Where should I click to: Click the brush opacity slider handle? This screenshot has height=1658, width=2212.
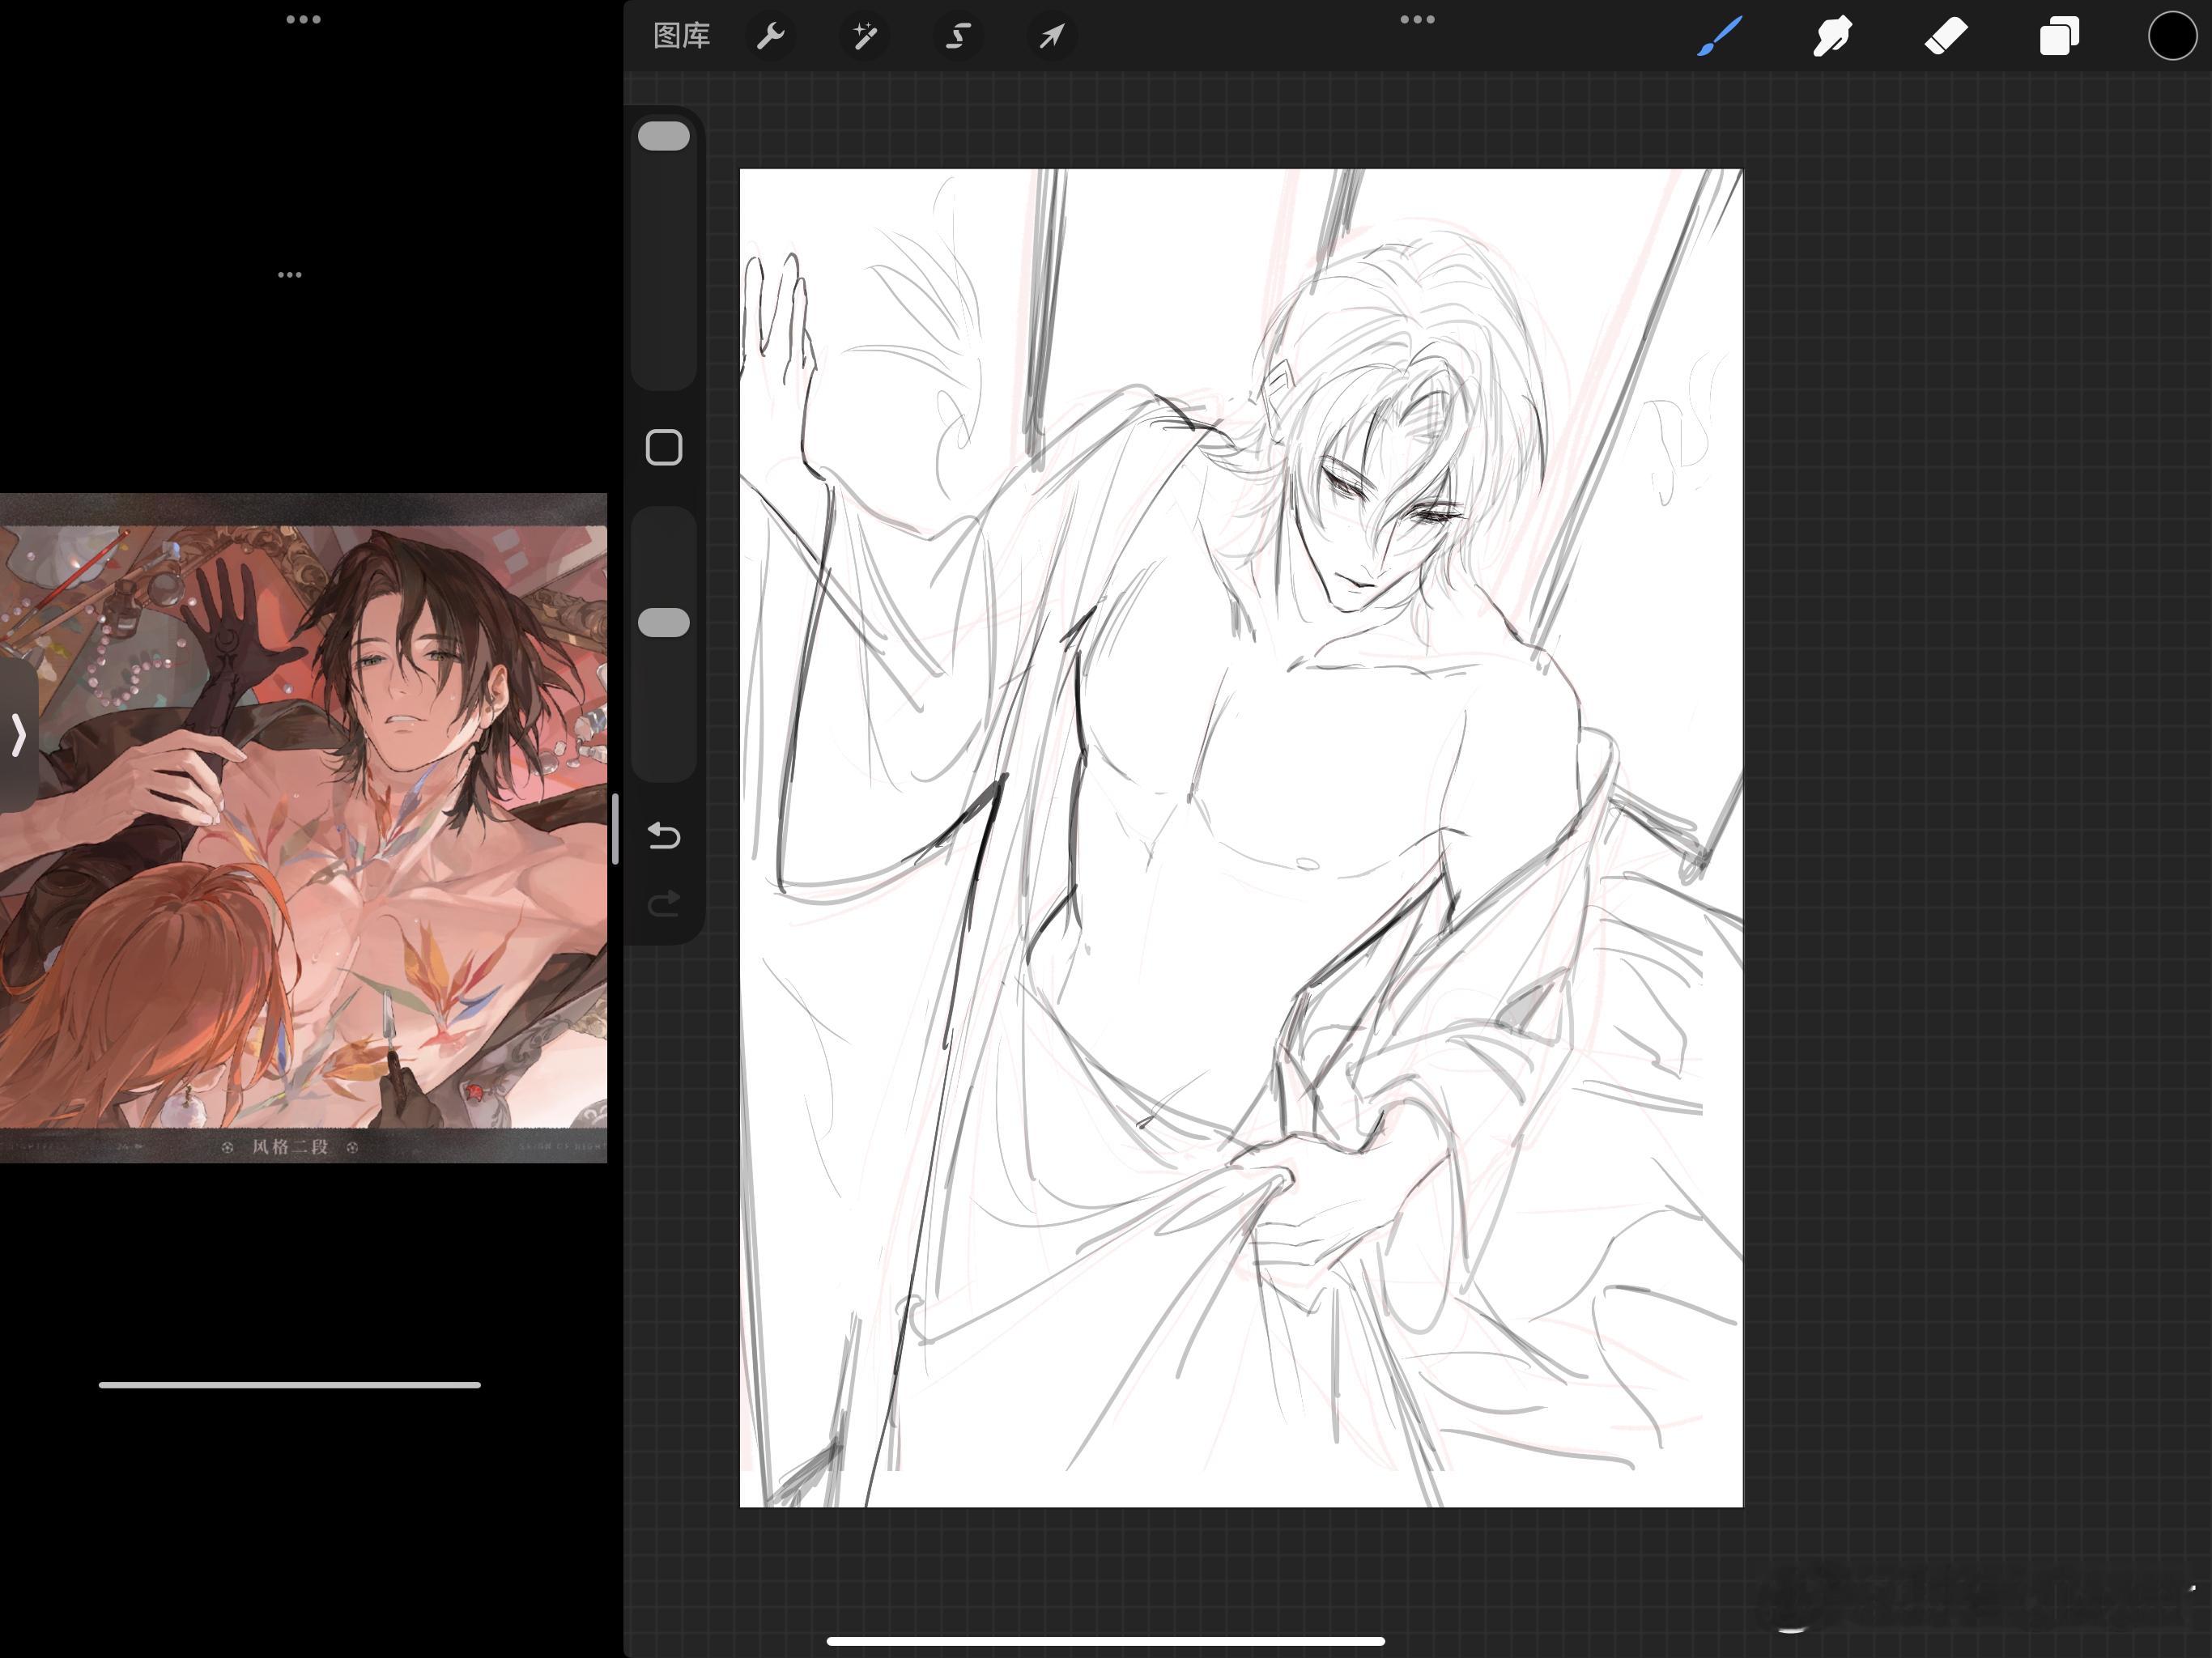(664, 623)
